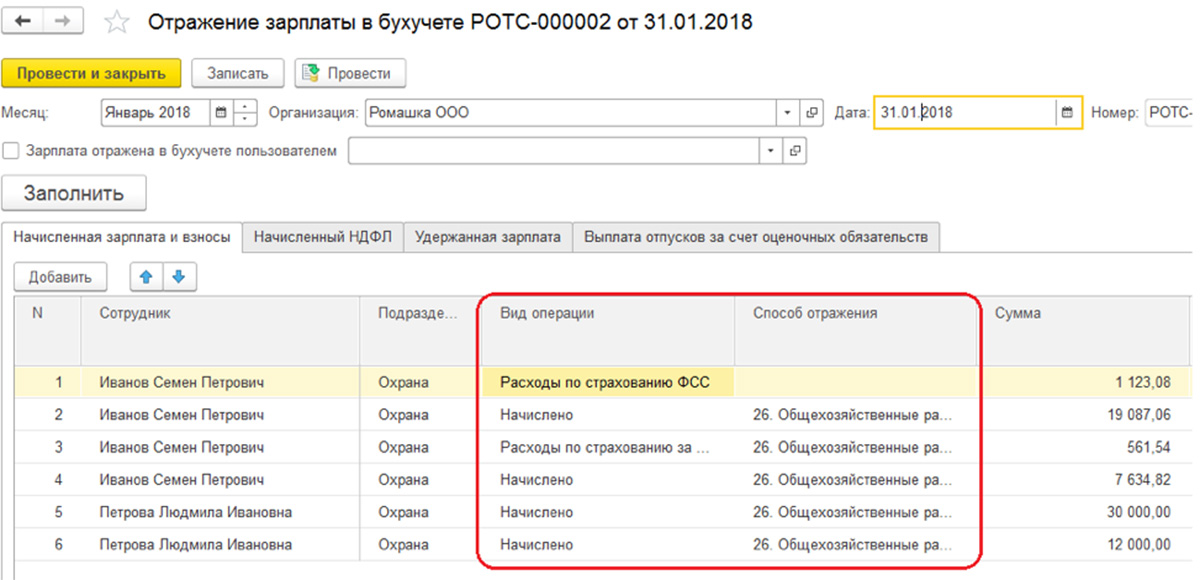1200x580 pixels.
Task: Click the Заполнить button
Action: [x=74, y=194]
